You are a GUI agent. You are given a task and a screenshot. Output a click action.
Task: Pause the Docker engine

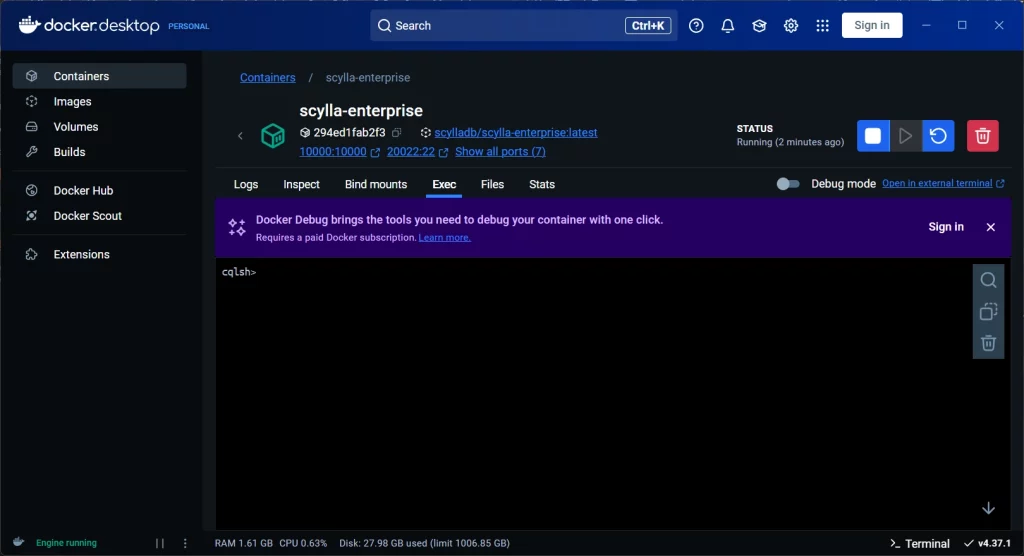(x=159, y=543)
